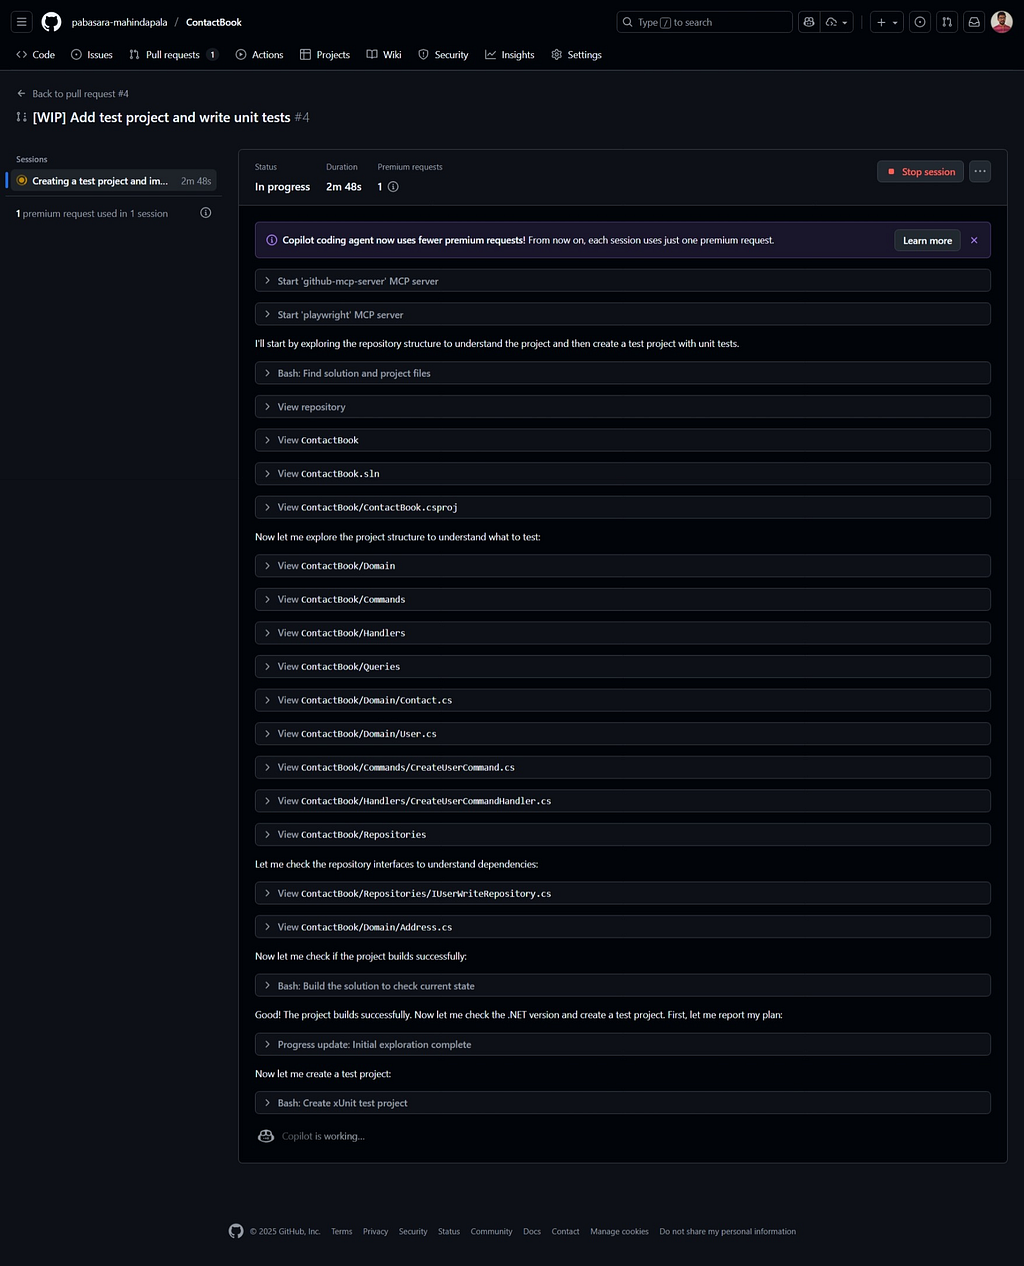Image resolution: width=1024 pixels, height=1266 pixels.
Task: Click premium requests info icon in status bar
Action: [393, 187]
